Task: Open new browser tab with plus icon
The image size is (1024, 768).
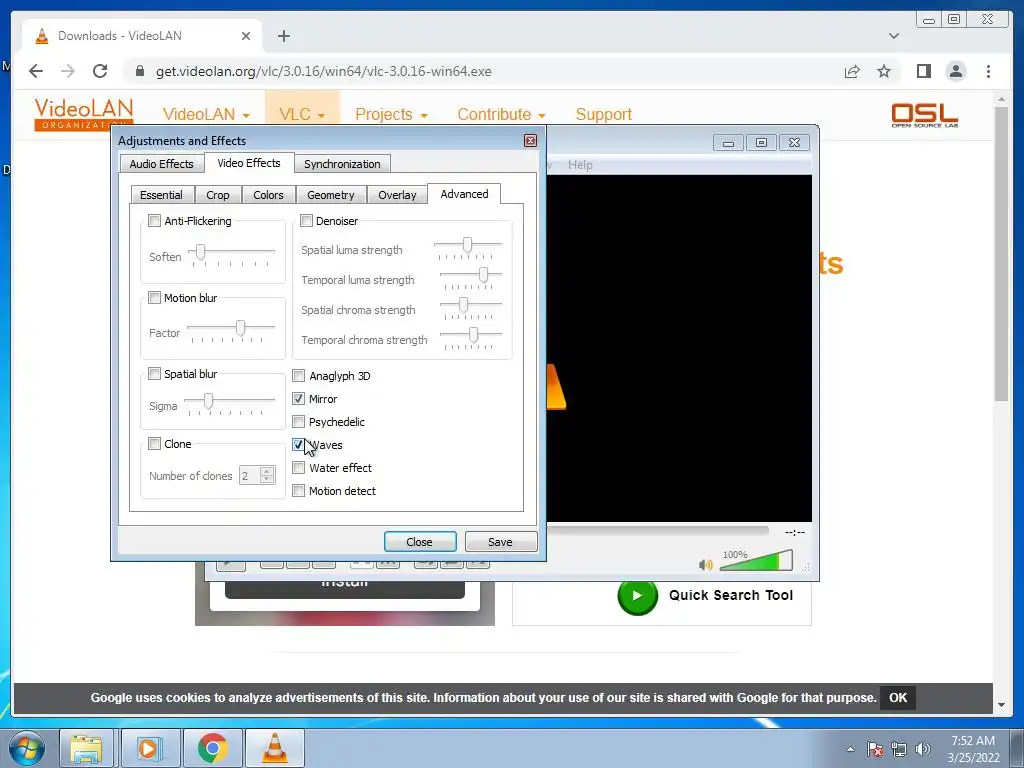Action: (x=283, y=36)
